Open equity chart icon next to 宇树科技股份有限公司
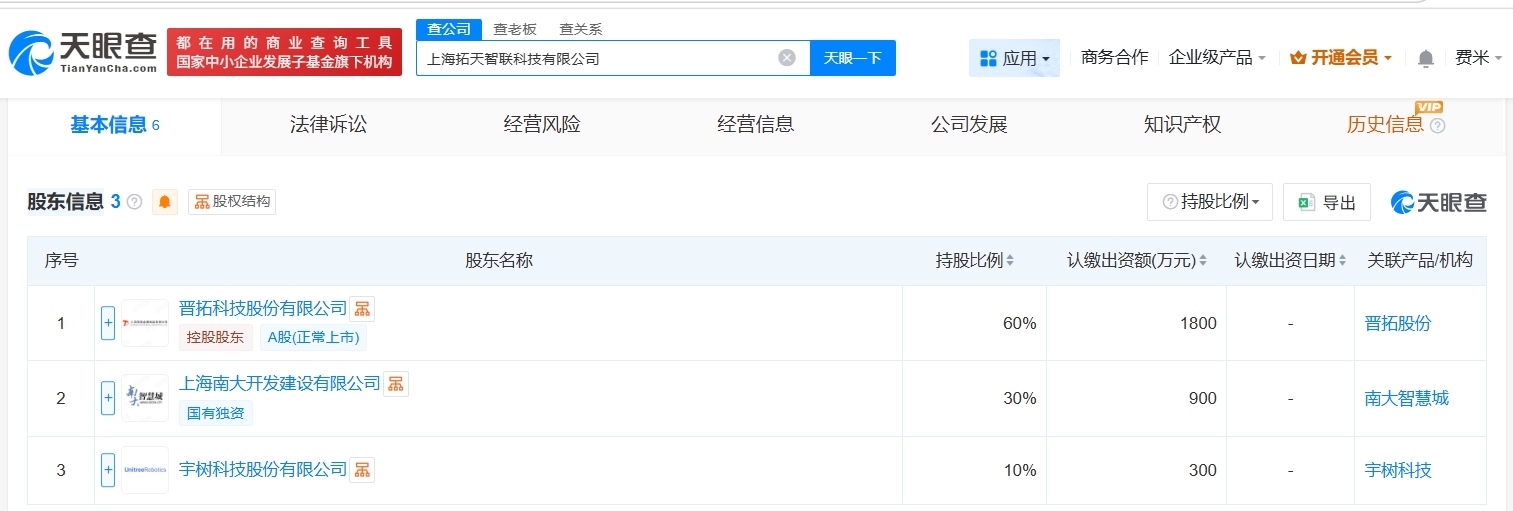The height and width of the screenshot is (511, 1513). 362,469
